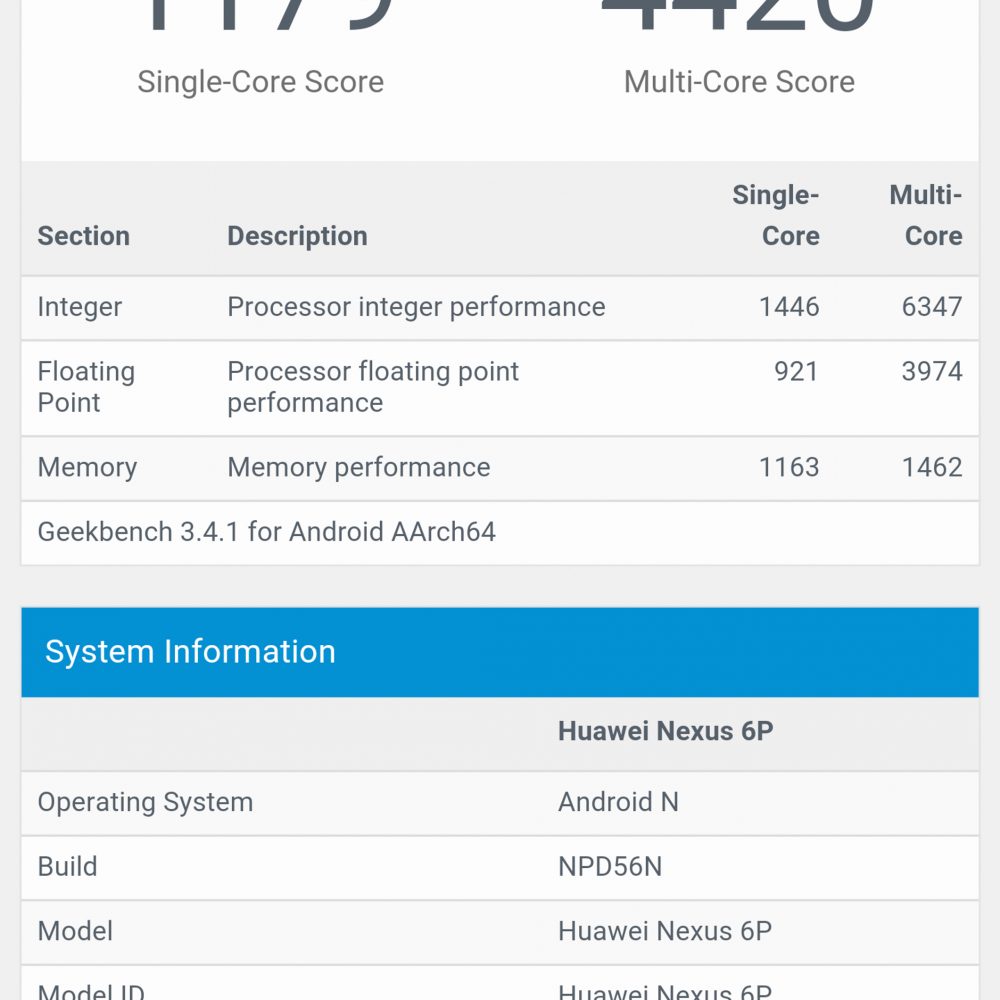Select the Integer section row

tap(500, 307)
